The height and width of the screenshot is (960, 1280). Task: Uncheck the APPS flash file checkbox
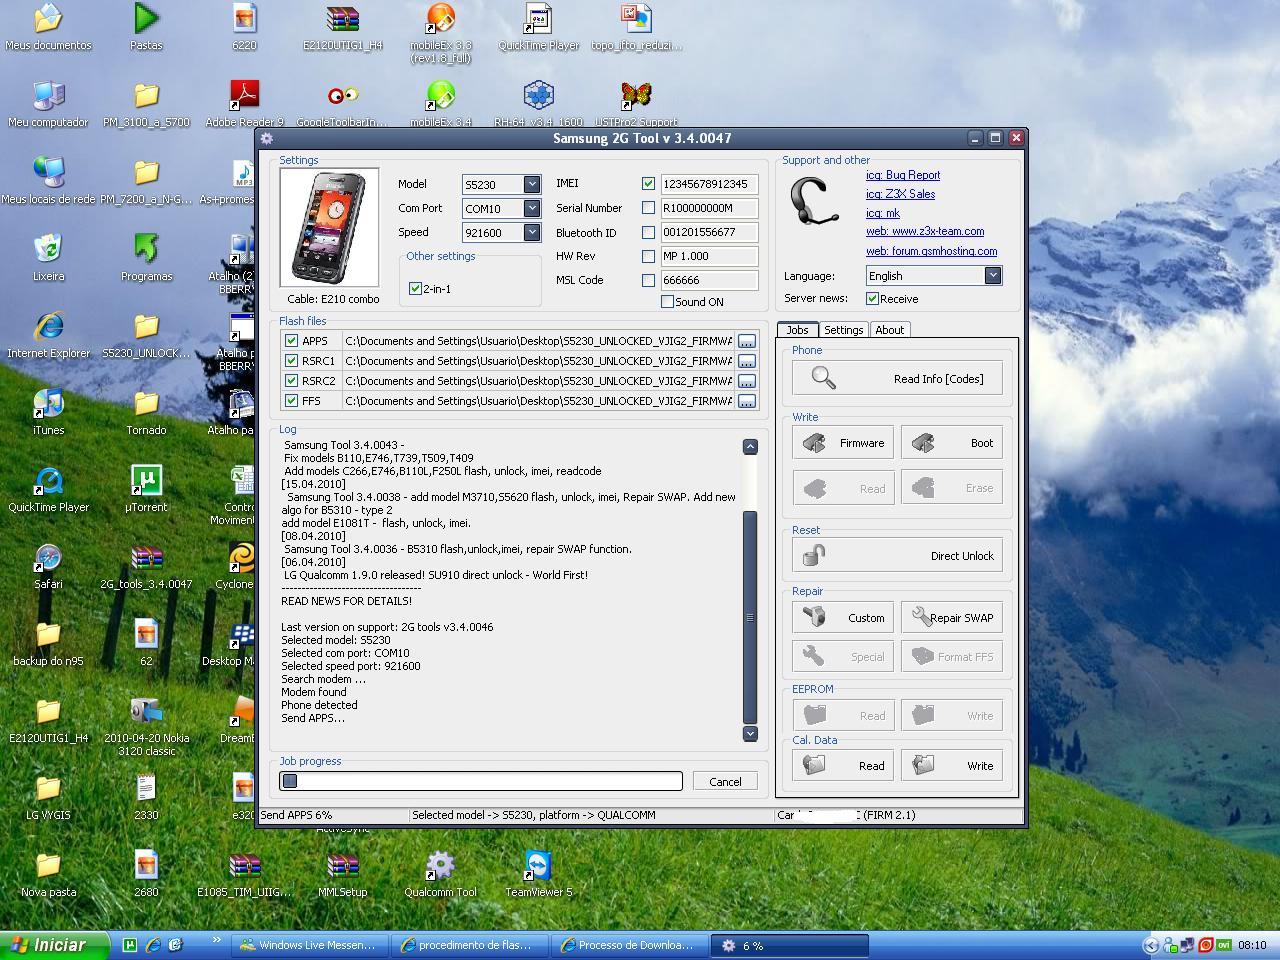coord(291,341)
